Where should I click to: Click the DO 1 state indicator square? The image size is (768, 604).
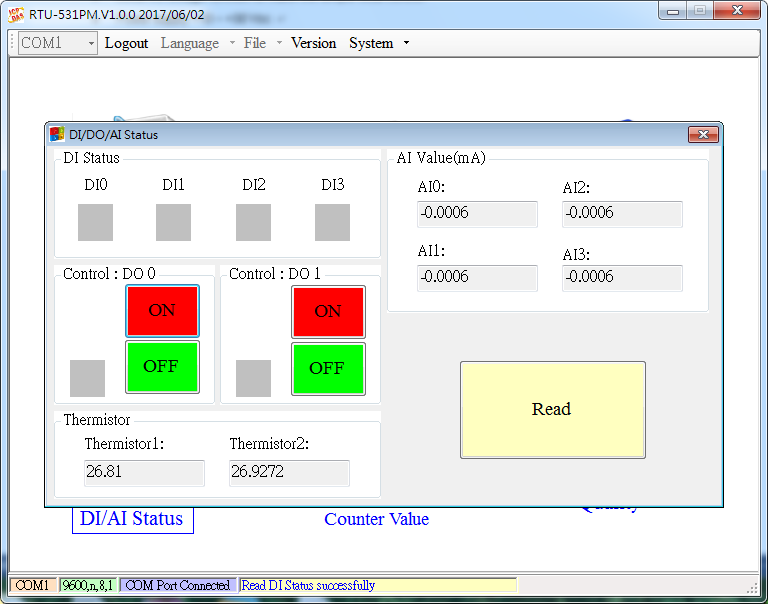(253, 378)
